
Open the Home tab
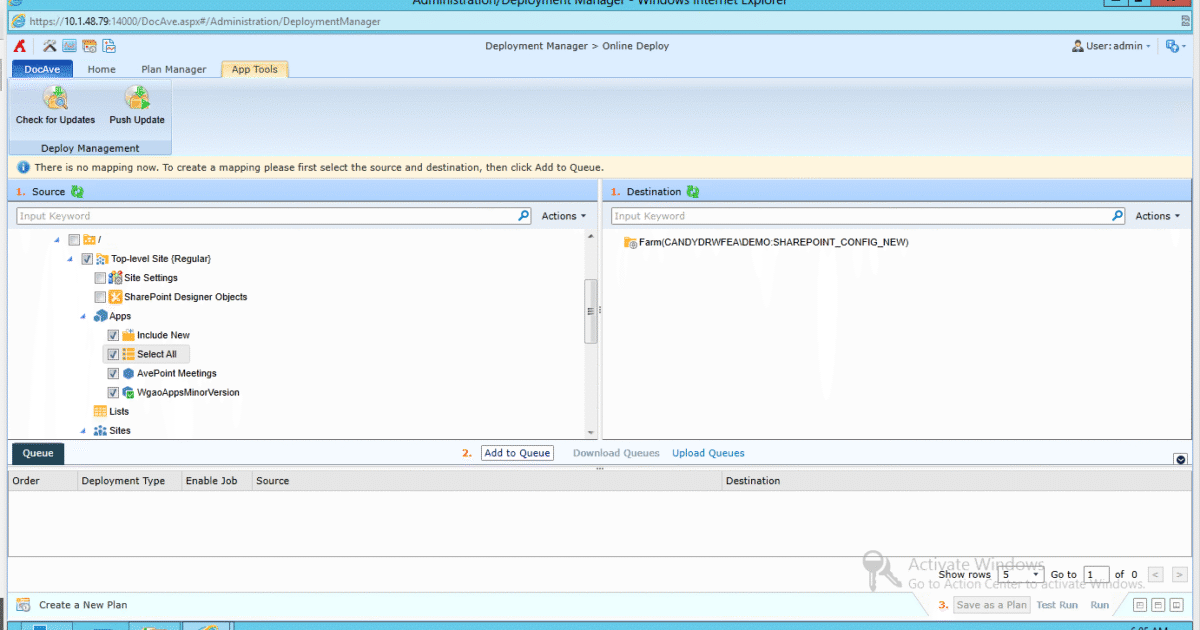point(101,69)
